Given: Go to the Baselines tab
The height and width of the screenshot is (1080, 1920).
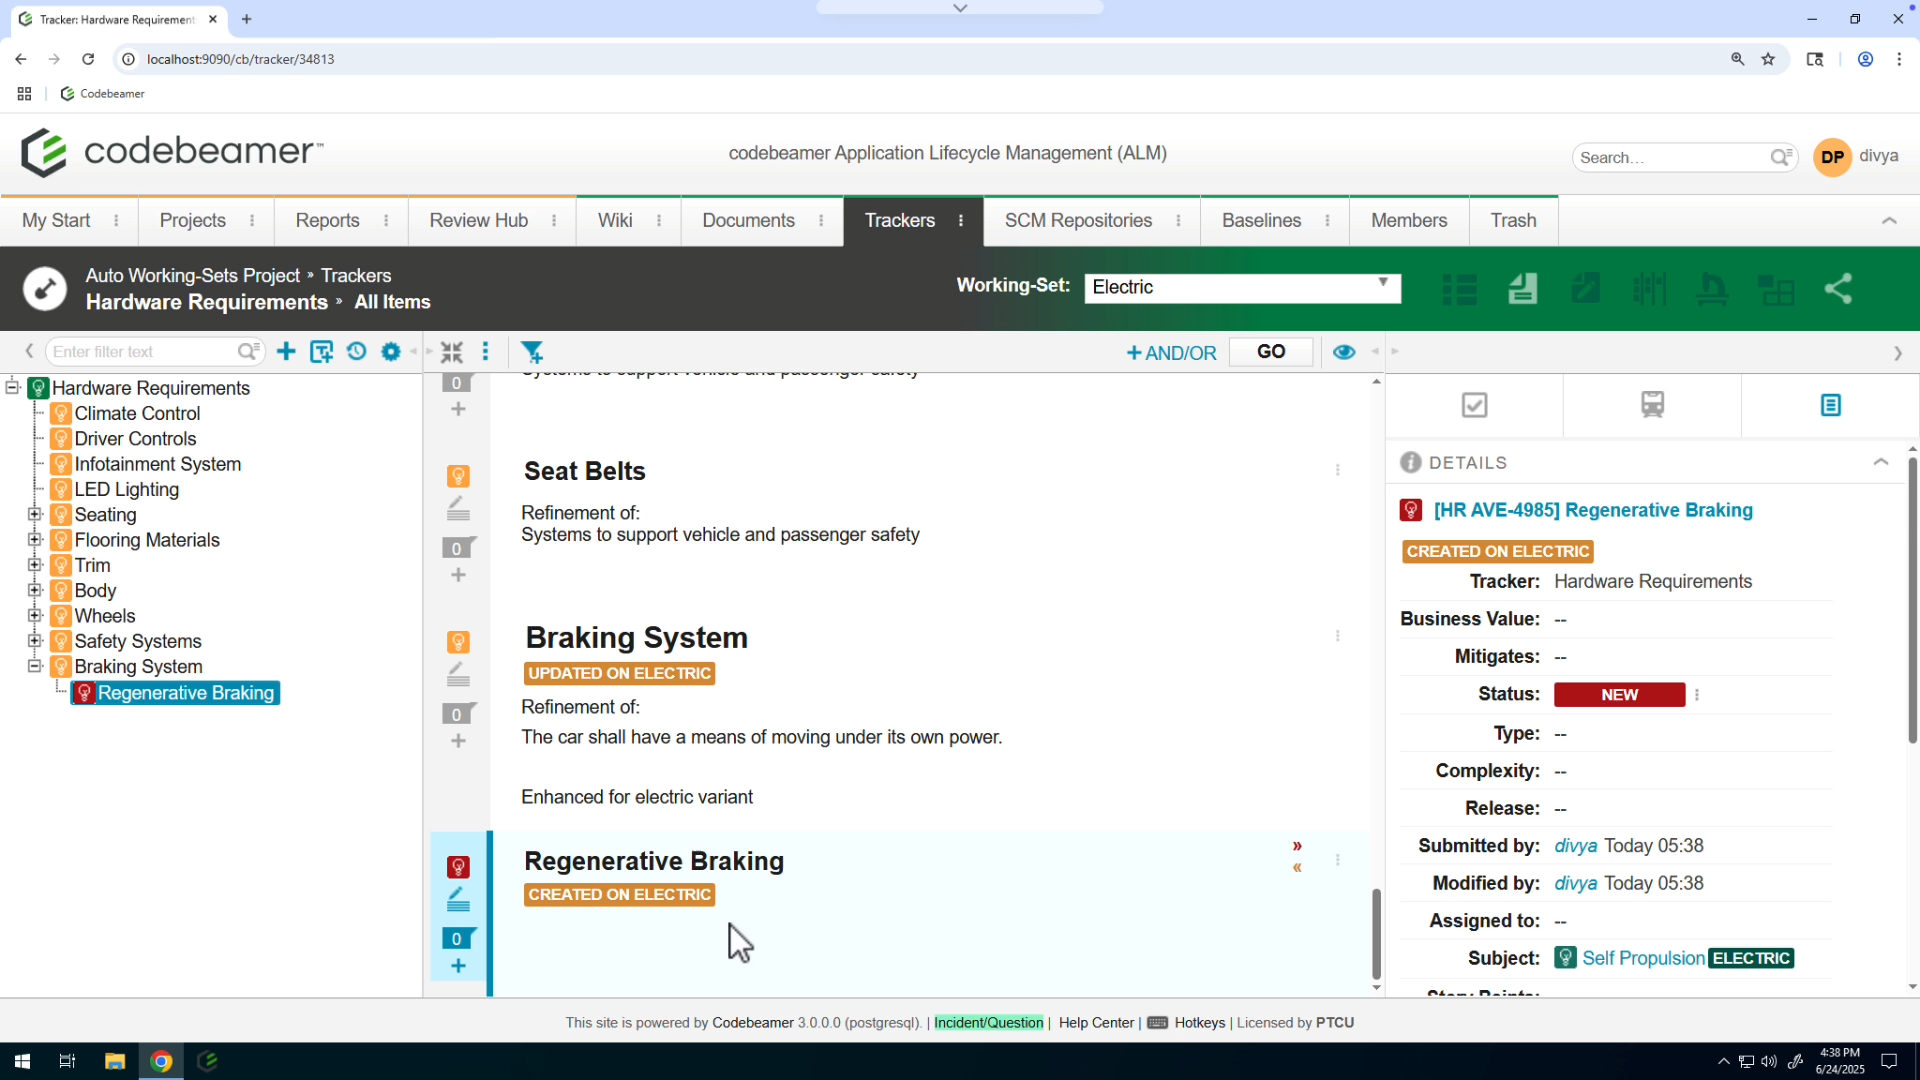Looking at the screenshot, I should 1261,220.
